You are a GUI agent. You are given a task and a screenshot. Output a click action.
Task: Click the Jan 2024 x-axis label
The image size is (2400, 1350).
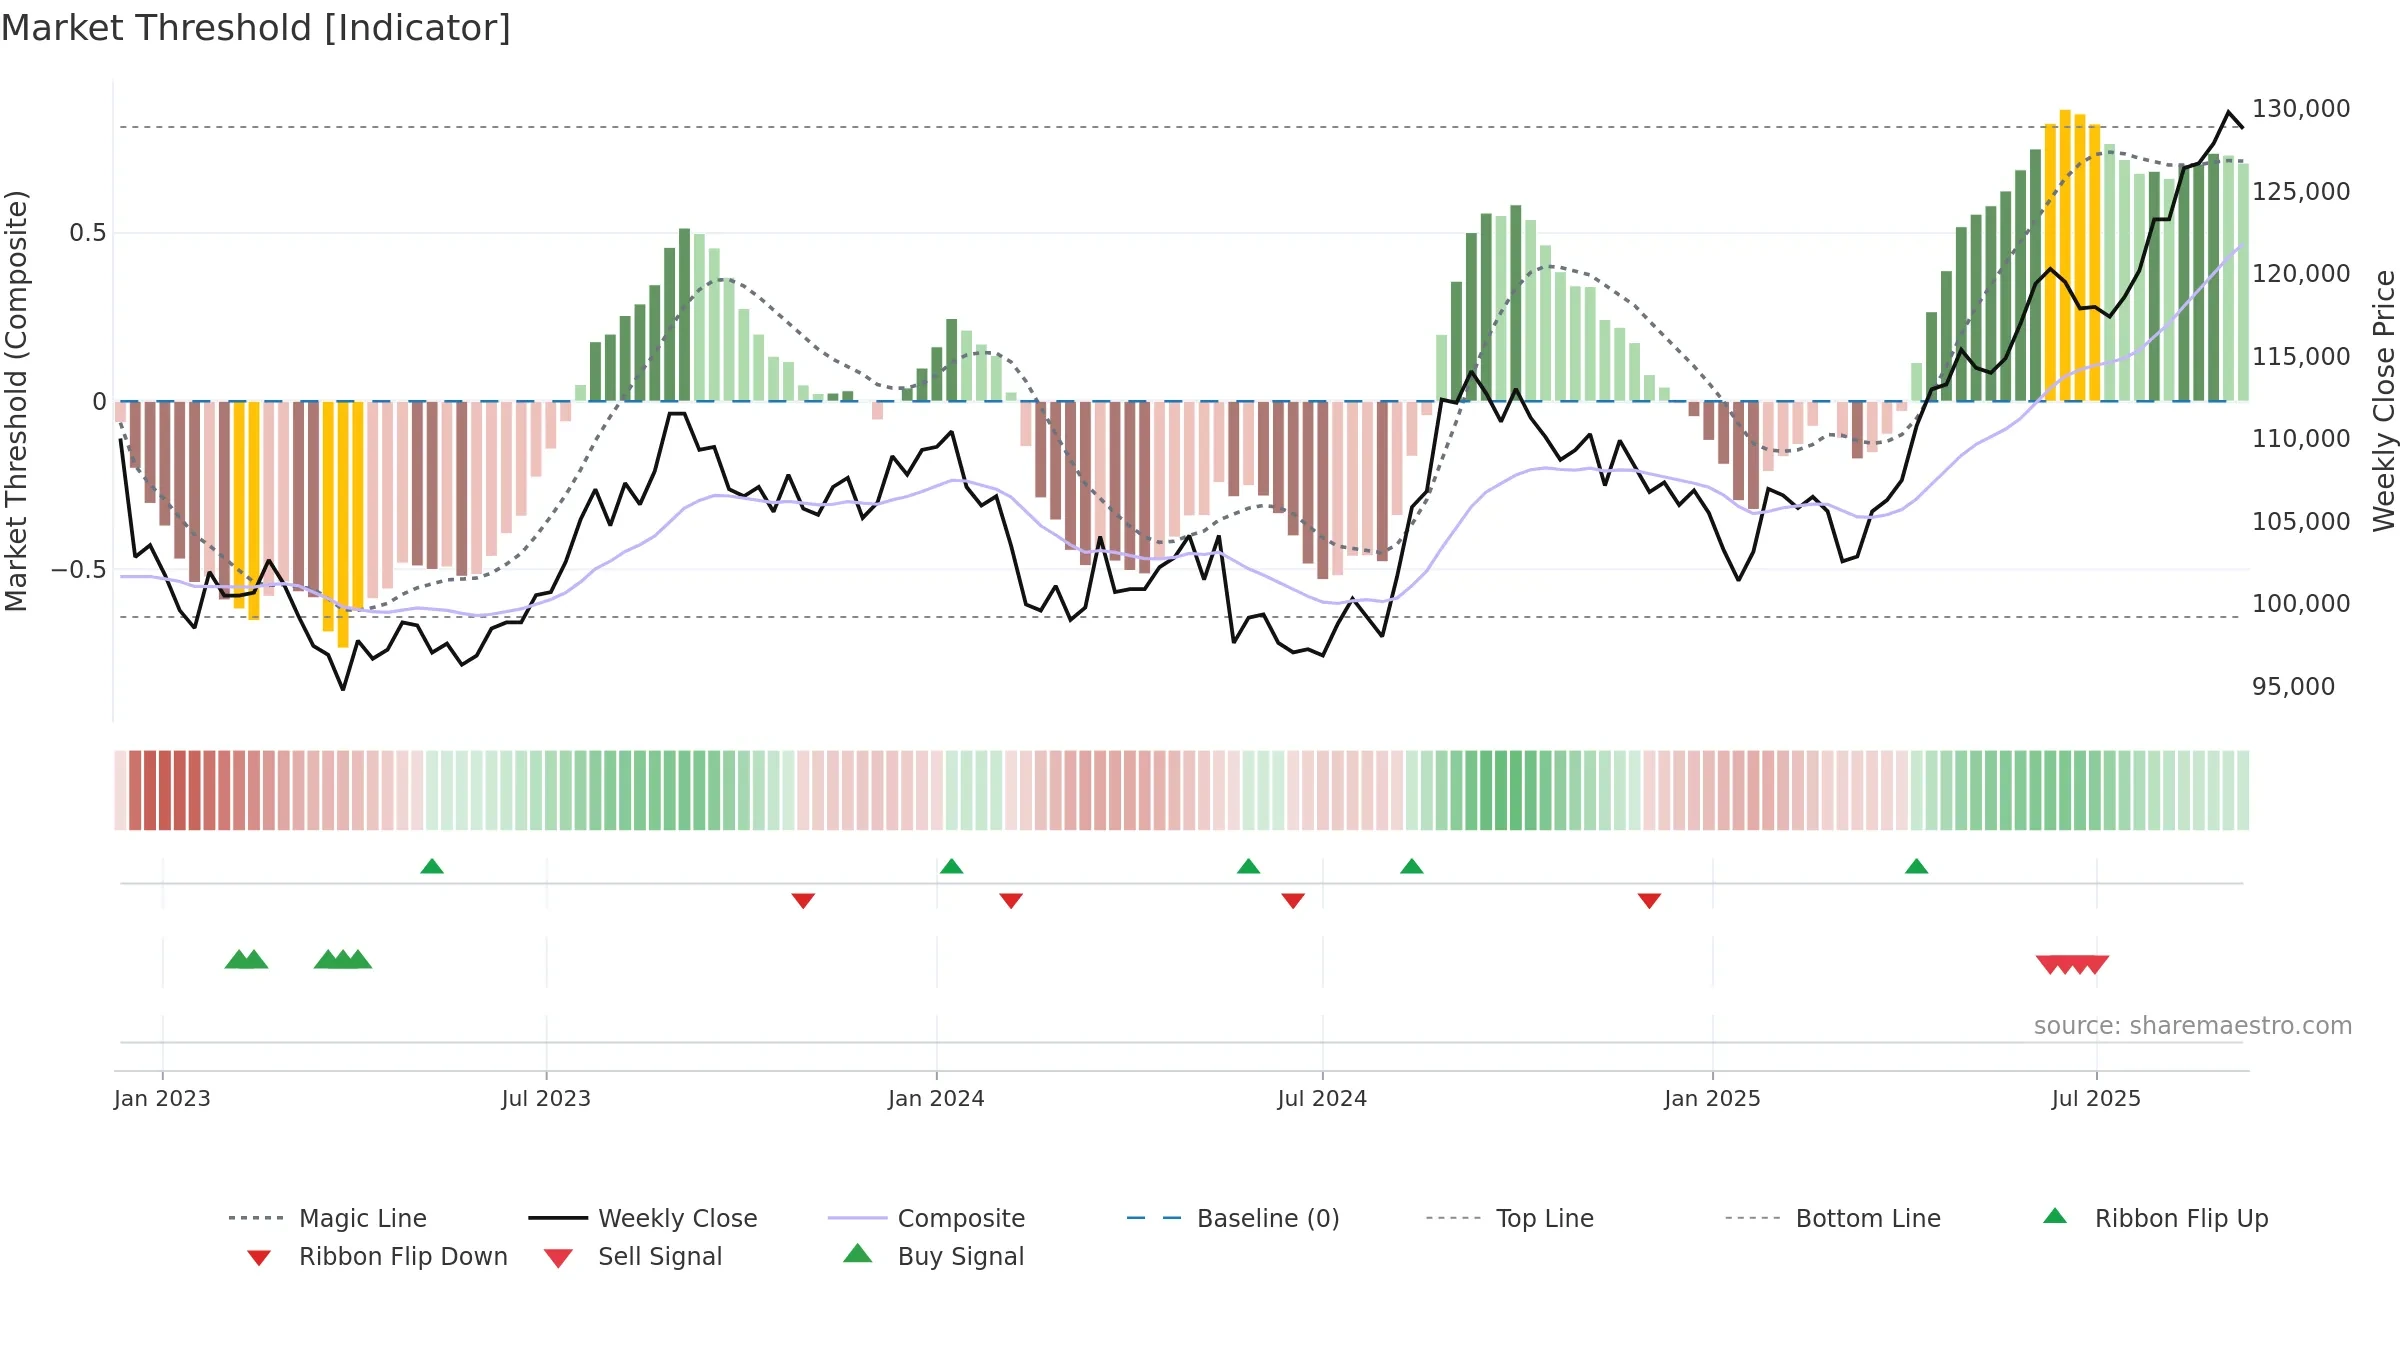coord(936,1099)
